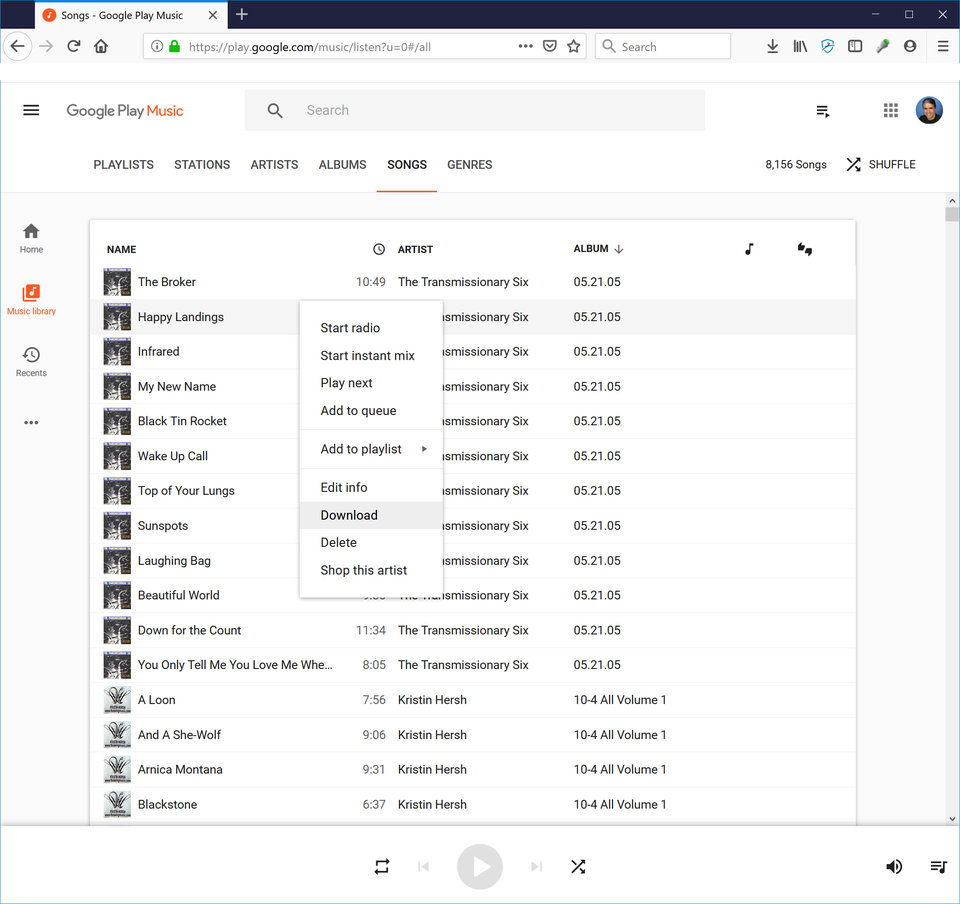
Task: Click the page vertical scrollbar thumb
Action: [x=951, y=214]
